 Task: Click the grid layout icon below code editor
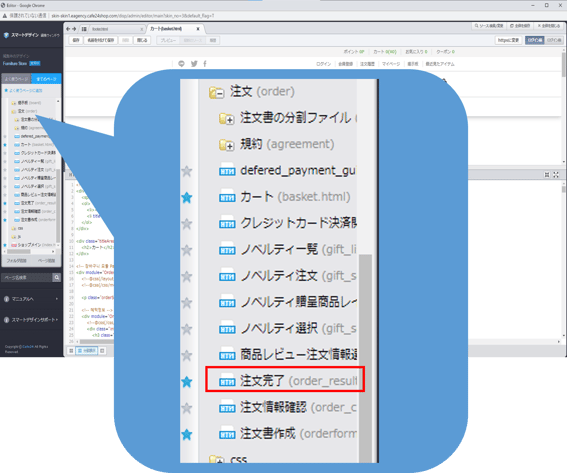[x=71, y=351]
